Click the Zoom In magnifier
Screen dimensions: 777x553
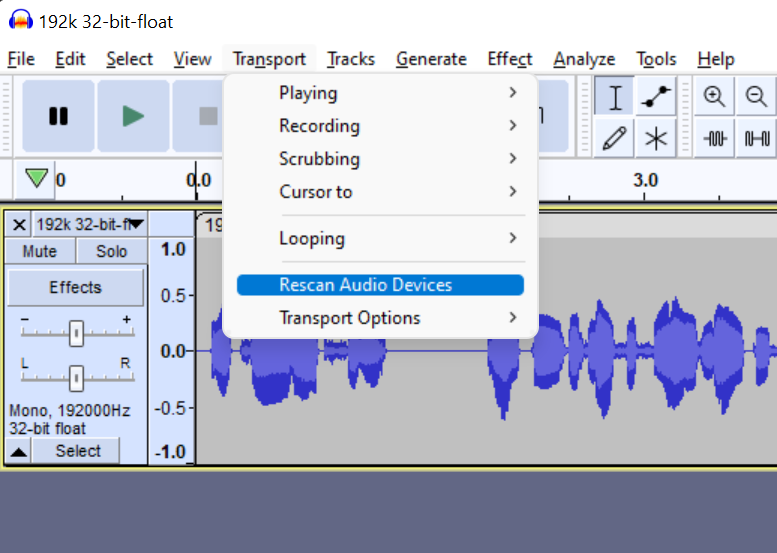(715, 96)
